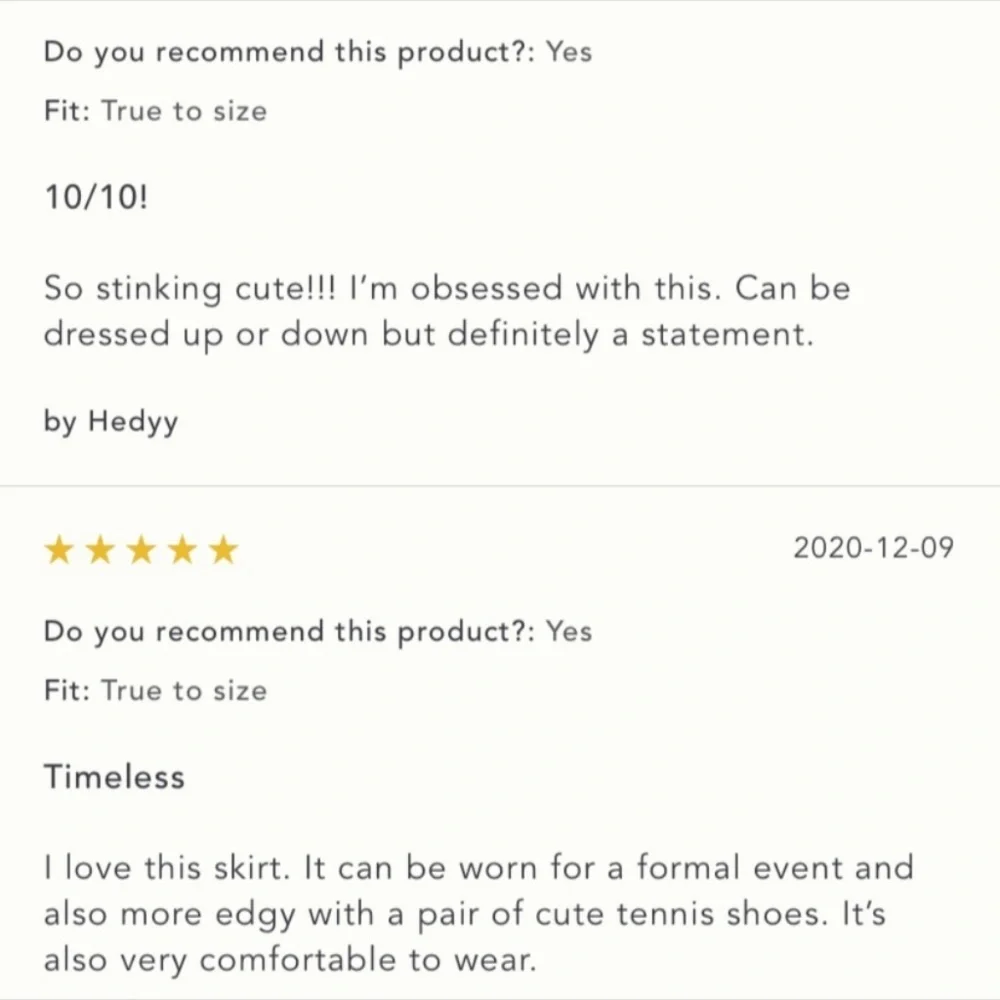Image resolution: width=1000 pixels, height=1000 pixels.
Task: Click the second gold star rating
Action: click(x=100, y=550)
